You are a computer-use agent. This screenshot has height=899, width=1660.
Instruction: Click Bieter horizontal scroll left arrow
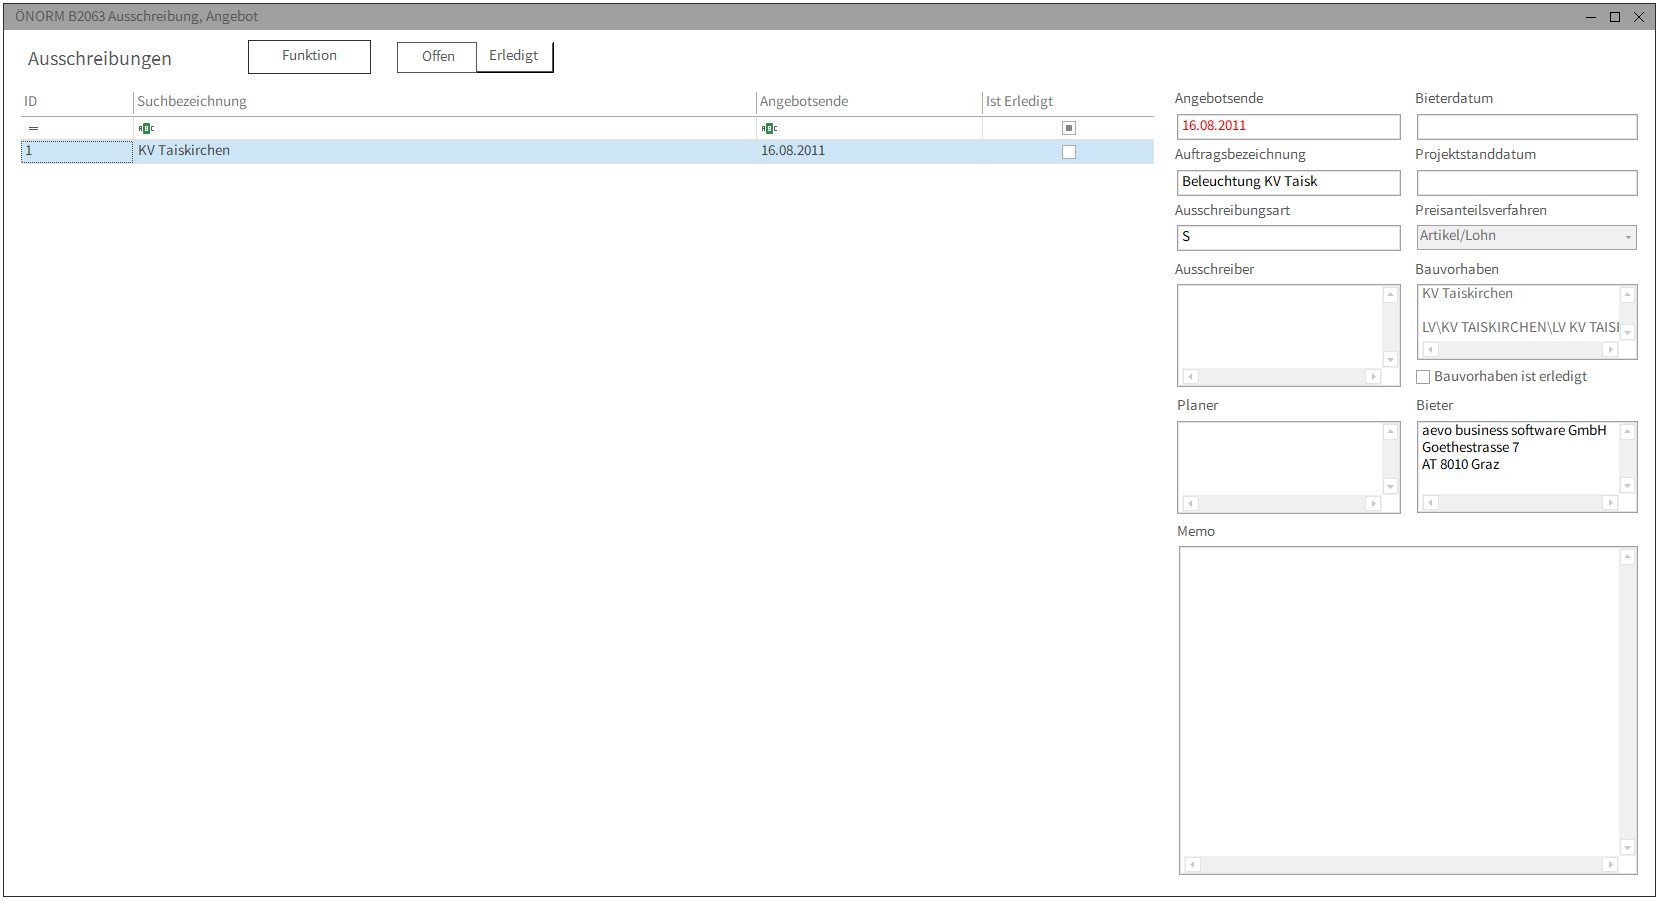tap(1431, 503)
